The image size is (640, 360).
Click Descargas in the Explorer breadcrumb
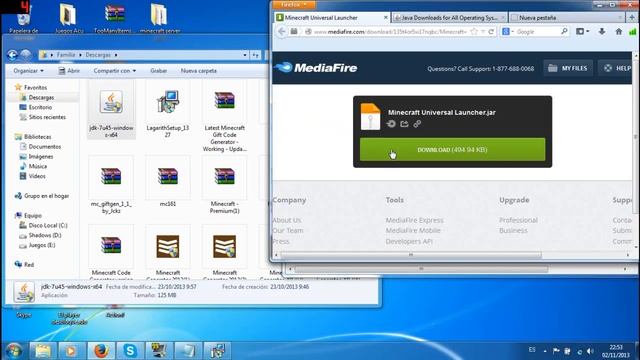tap(98, 55)
